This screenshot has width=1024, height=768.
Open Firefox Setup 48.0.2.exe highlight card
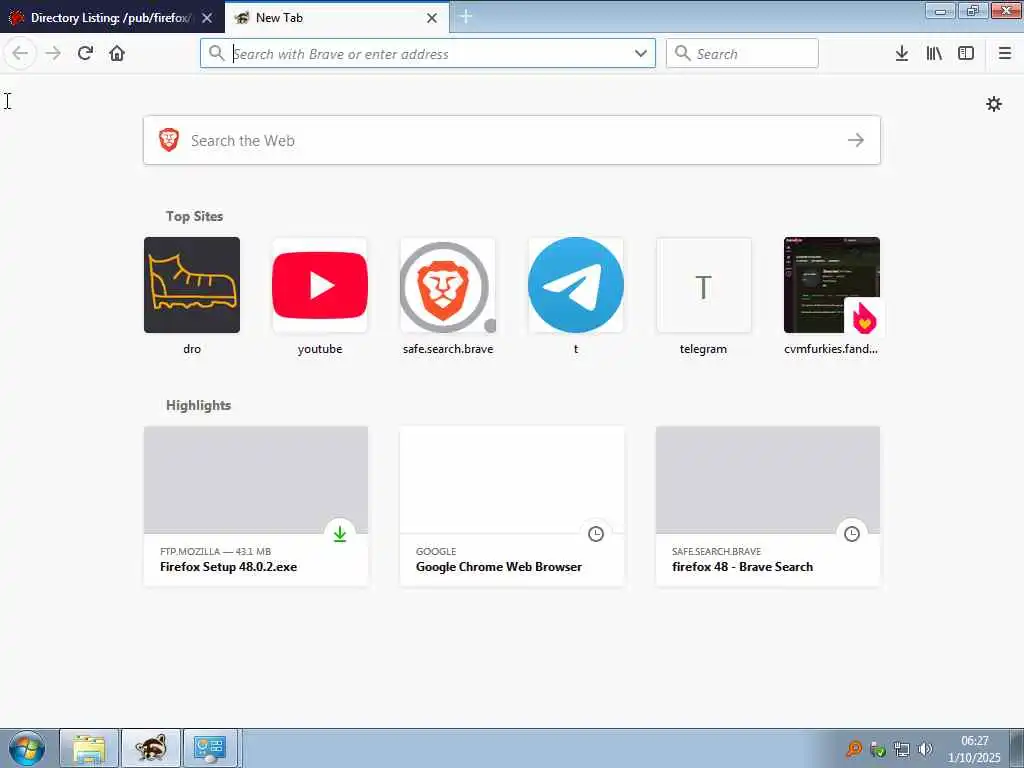(256, 506)
